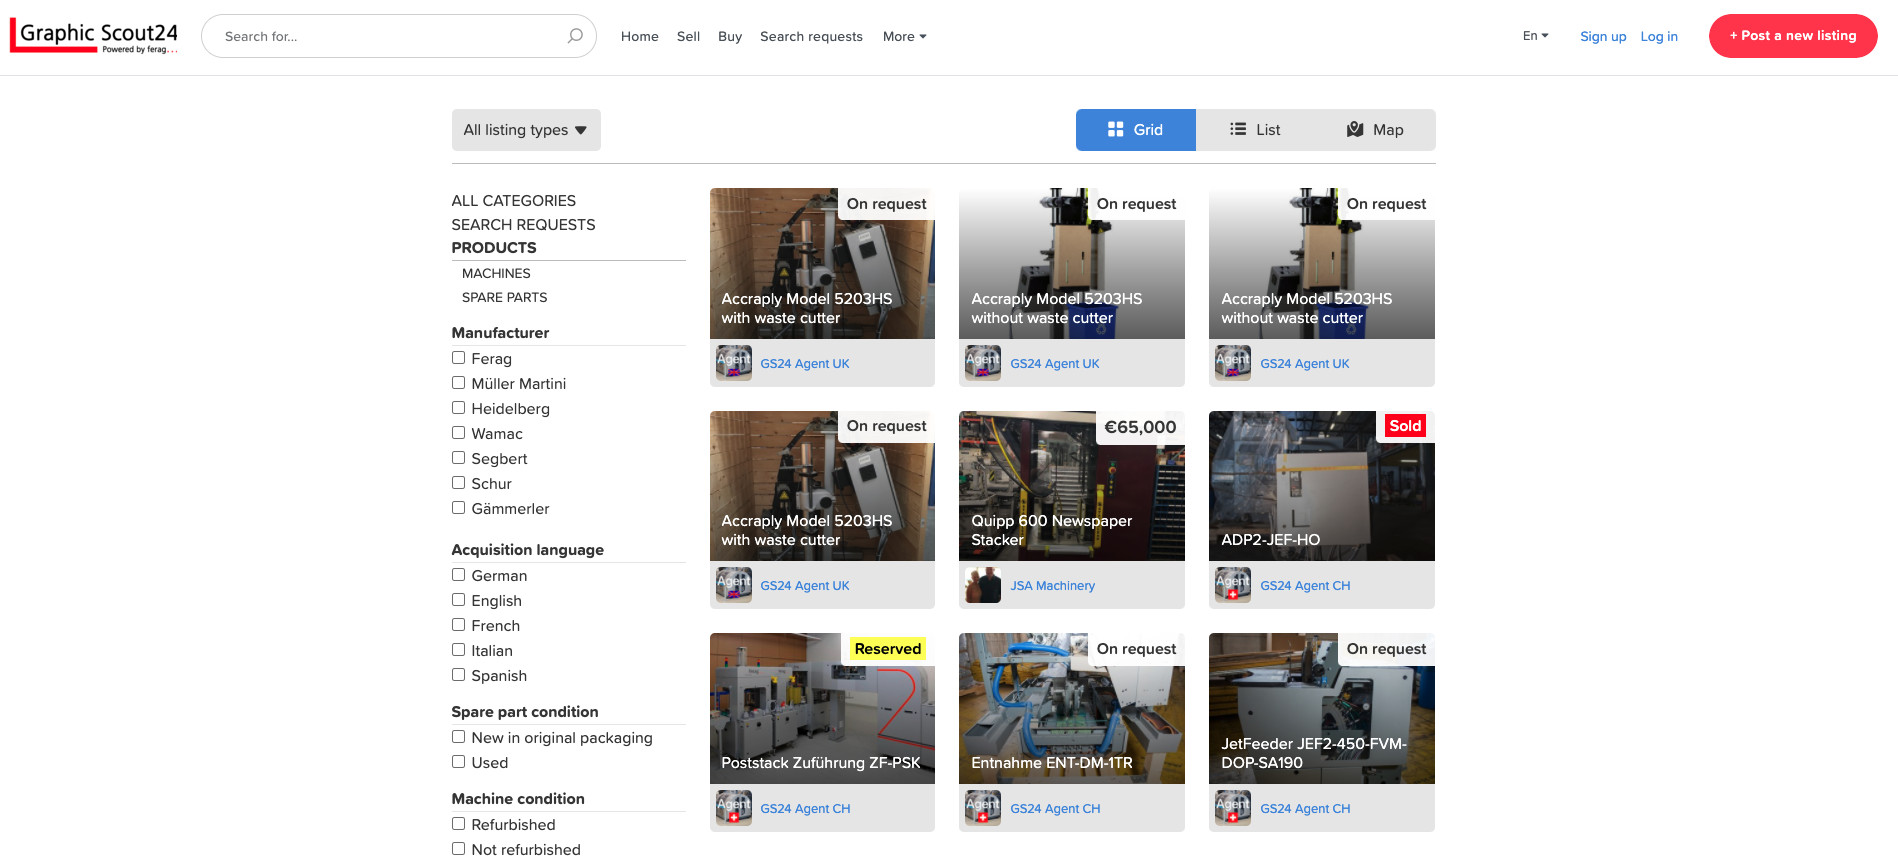The image size is (1898, 856).
Task: Open Entnahme ENT-DM-1TR listing thumbnail
Action: (1072, 708)
